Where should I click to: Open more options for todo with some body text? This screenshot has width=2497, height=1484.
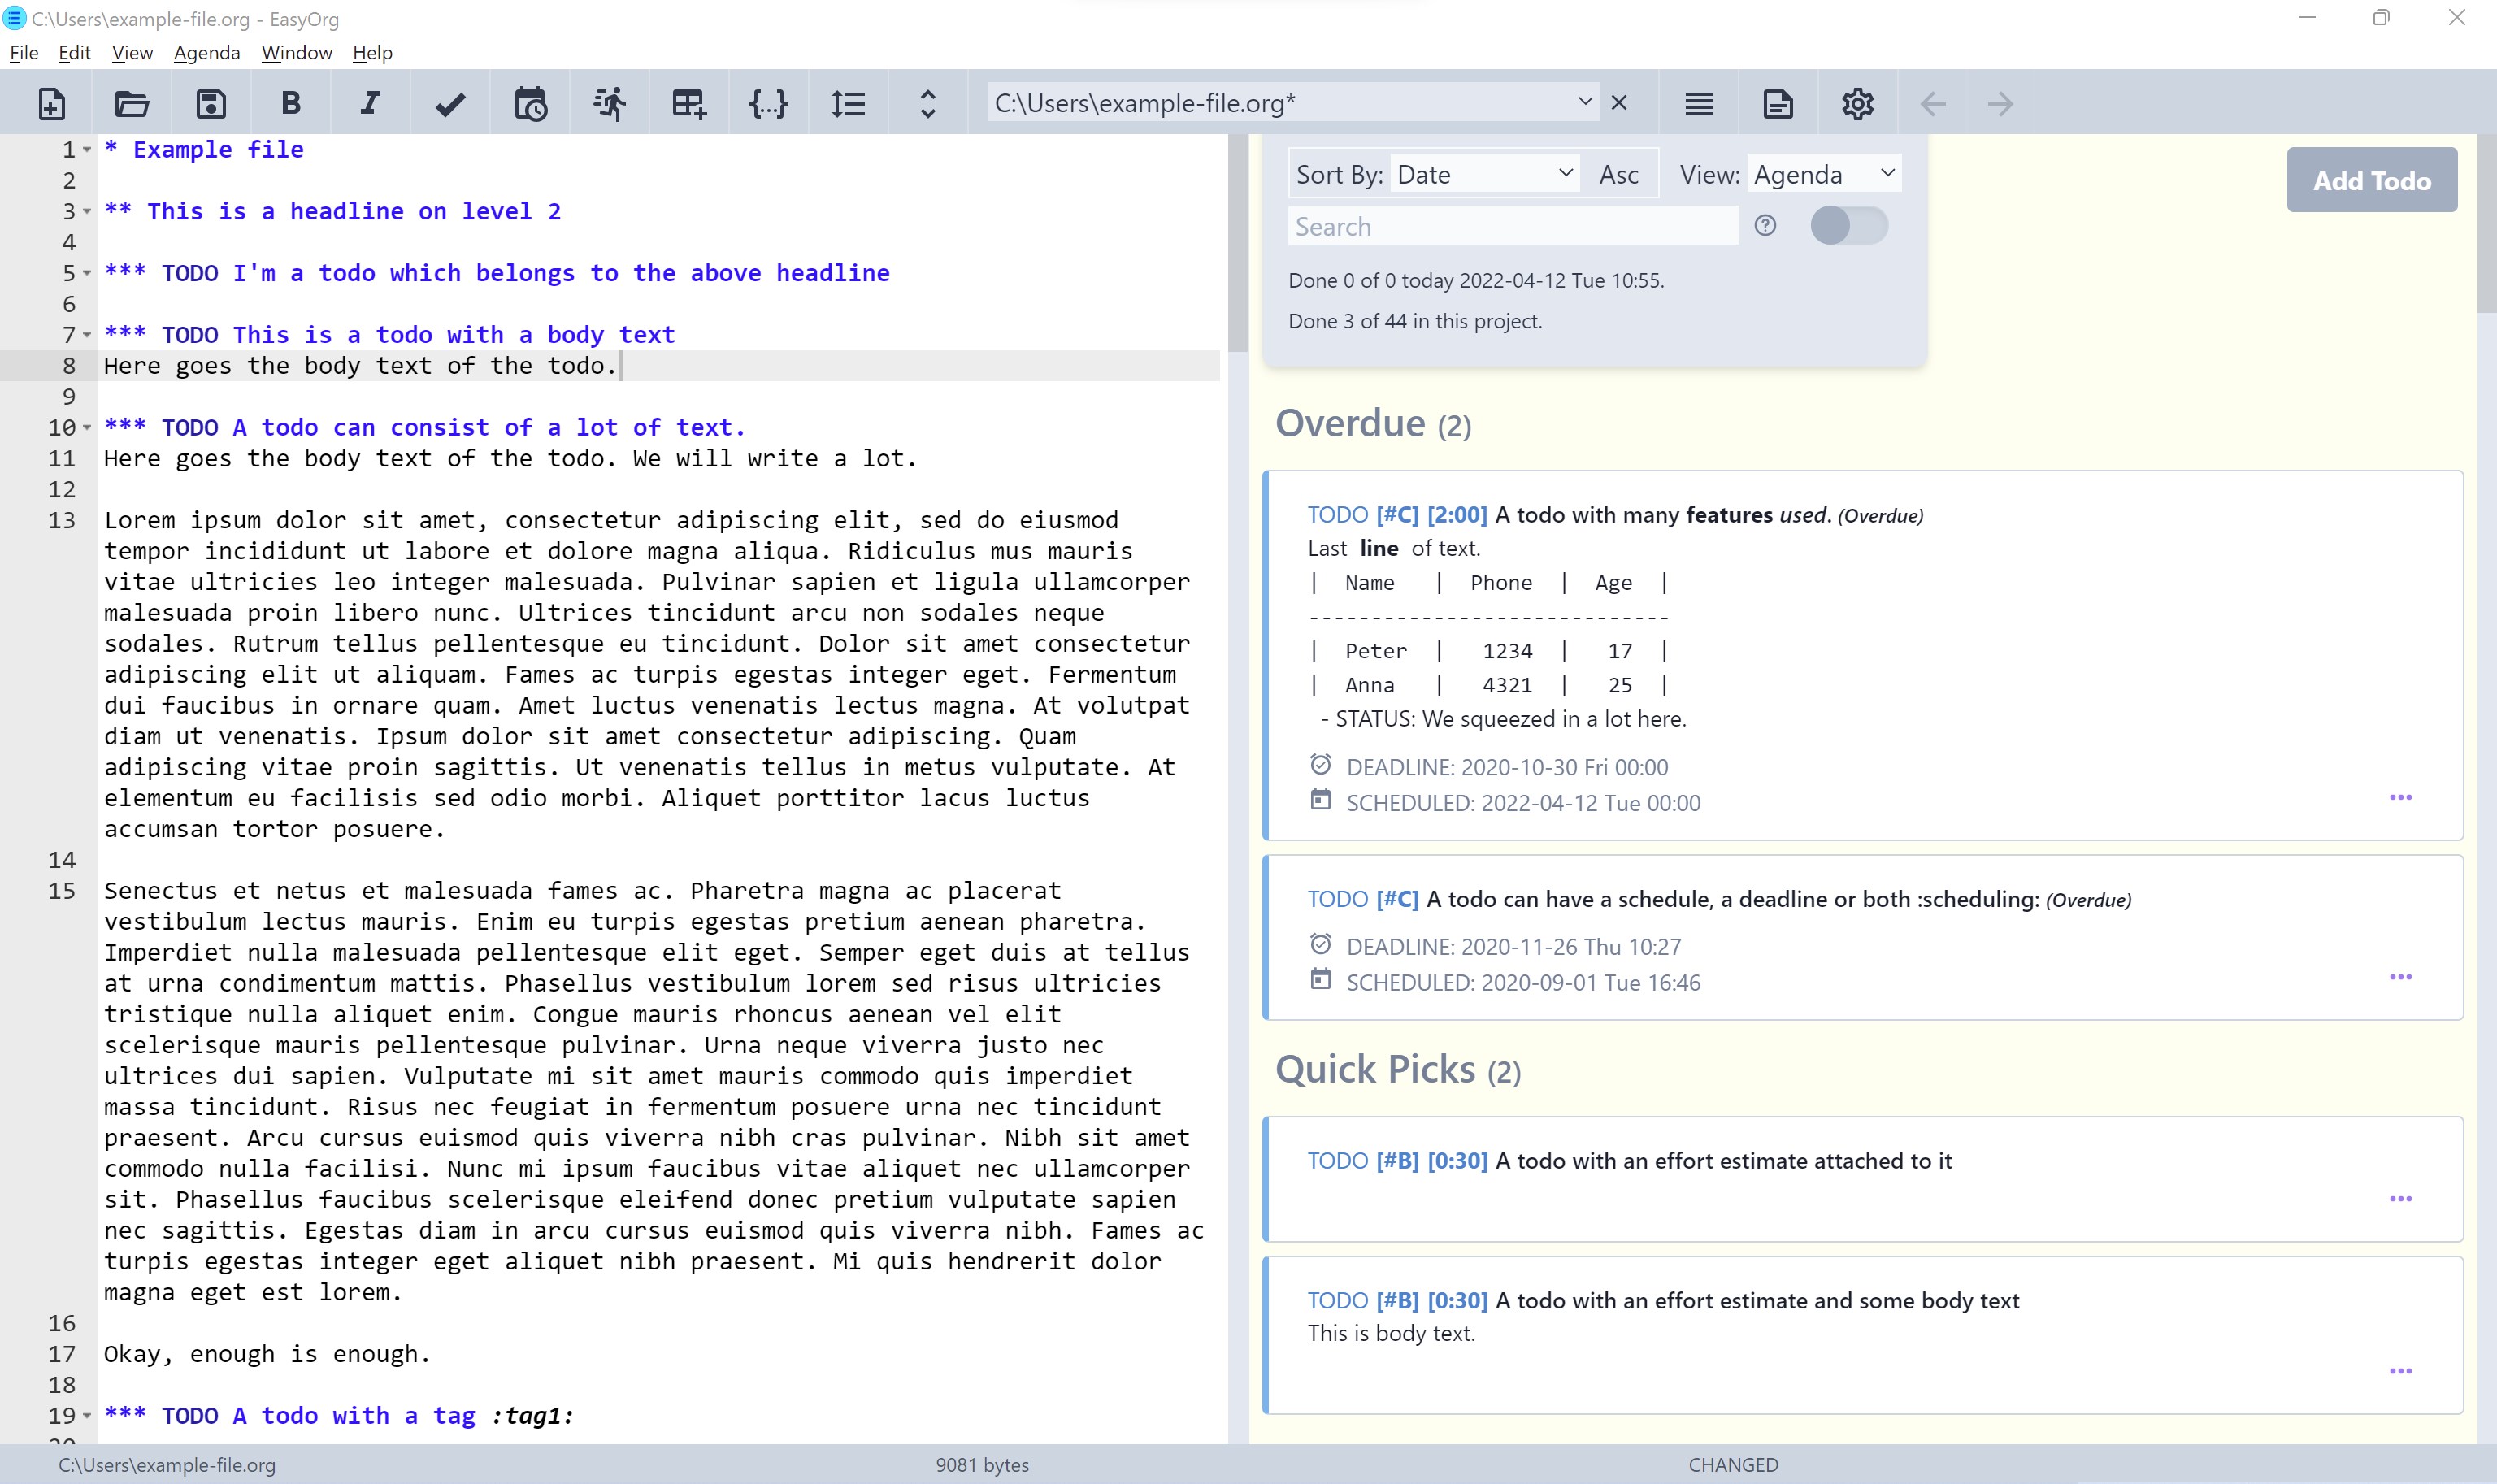click(x=2400, y=1371)
